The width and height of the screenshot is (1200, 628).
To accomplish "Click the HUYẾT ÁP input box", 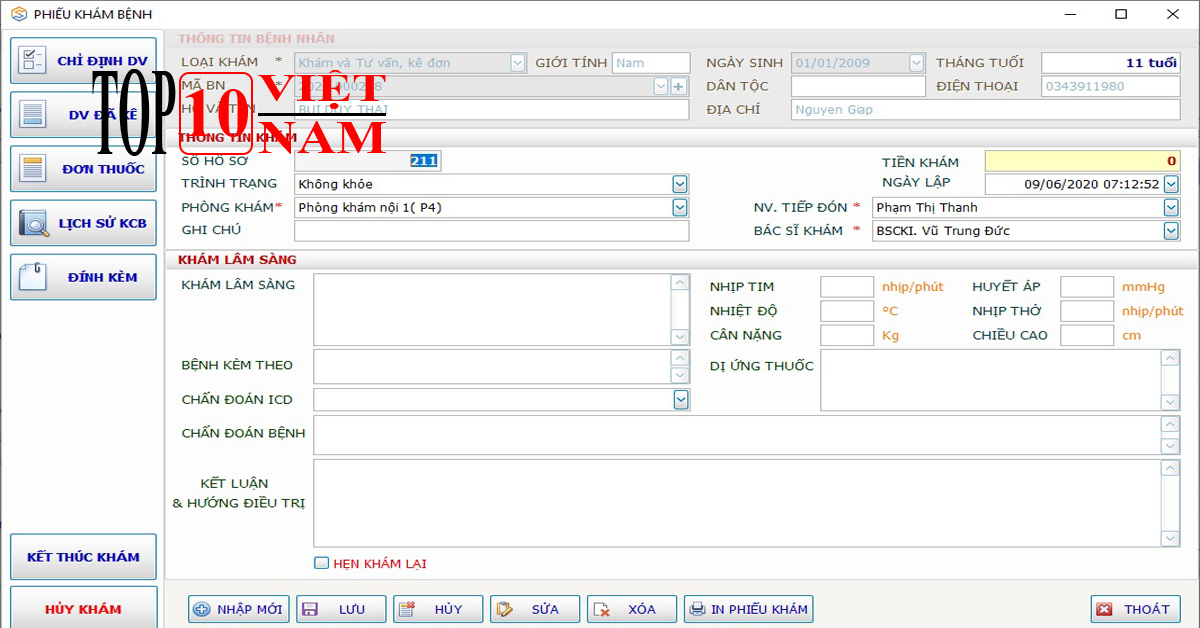I will pos(1087,287).
